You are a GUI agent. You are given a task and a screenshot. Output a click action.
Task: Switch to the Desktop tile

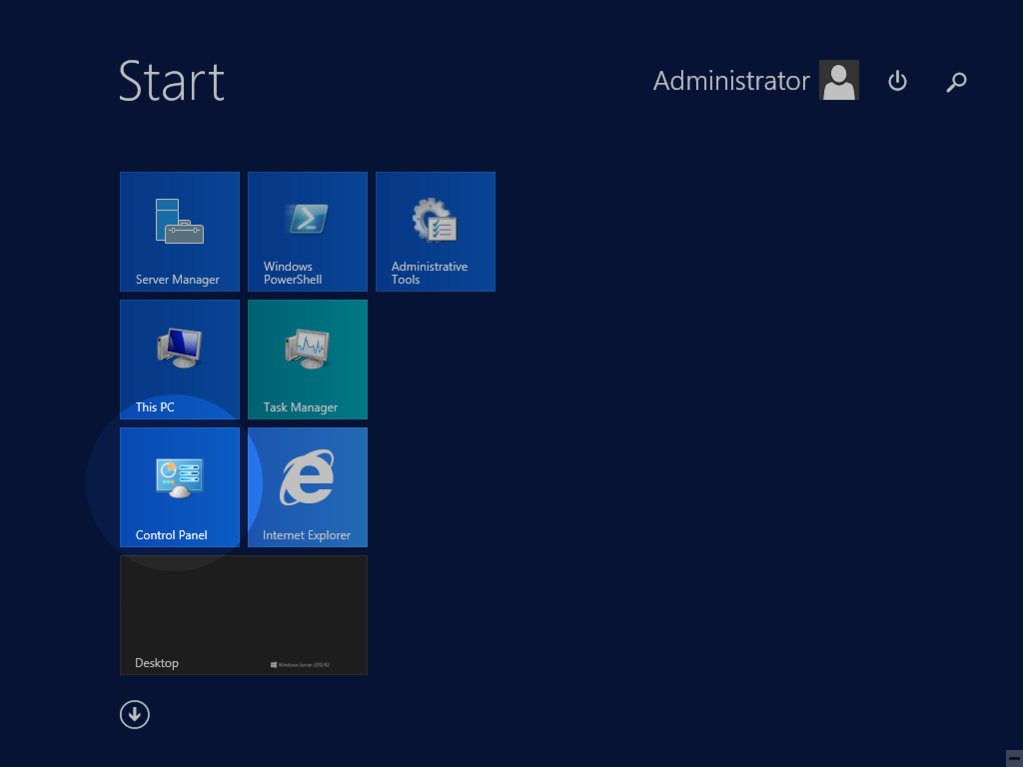[x=243, y=614]
